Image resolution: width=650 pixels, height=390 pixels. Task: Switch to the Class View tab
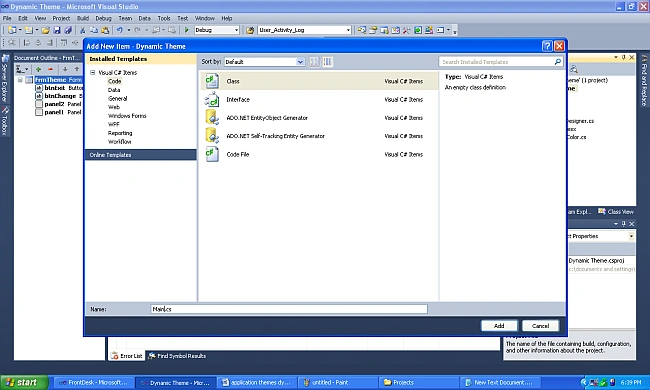(616, 212)
